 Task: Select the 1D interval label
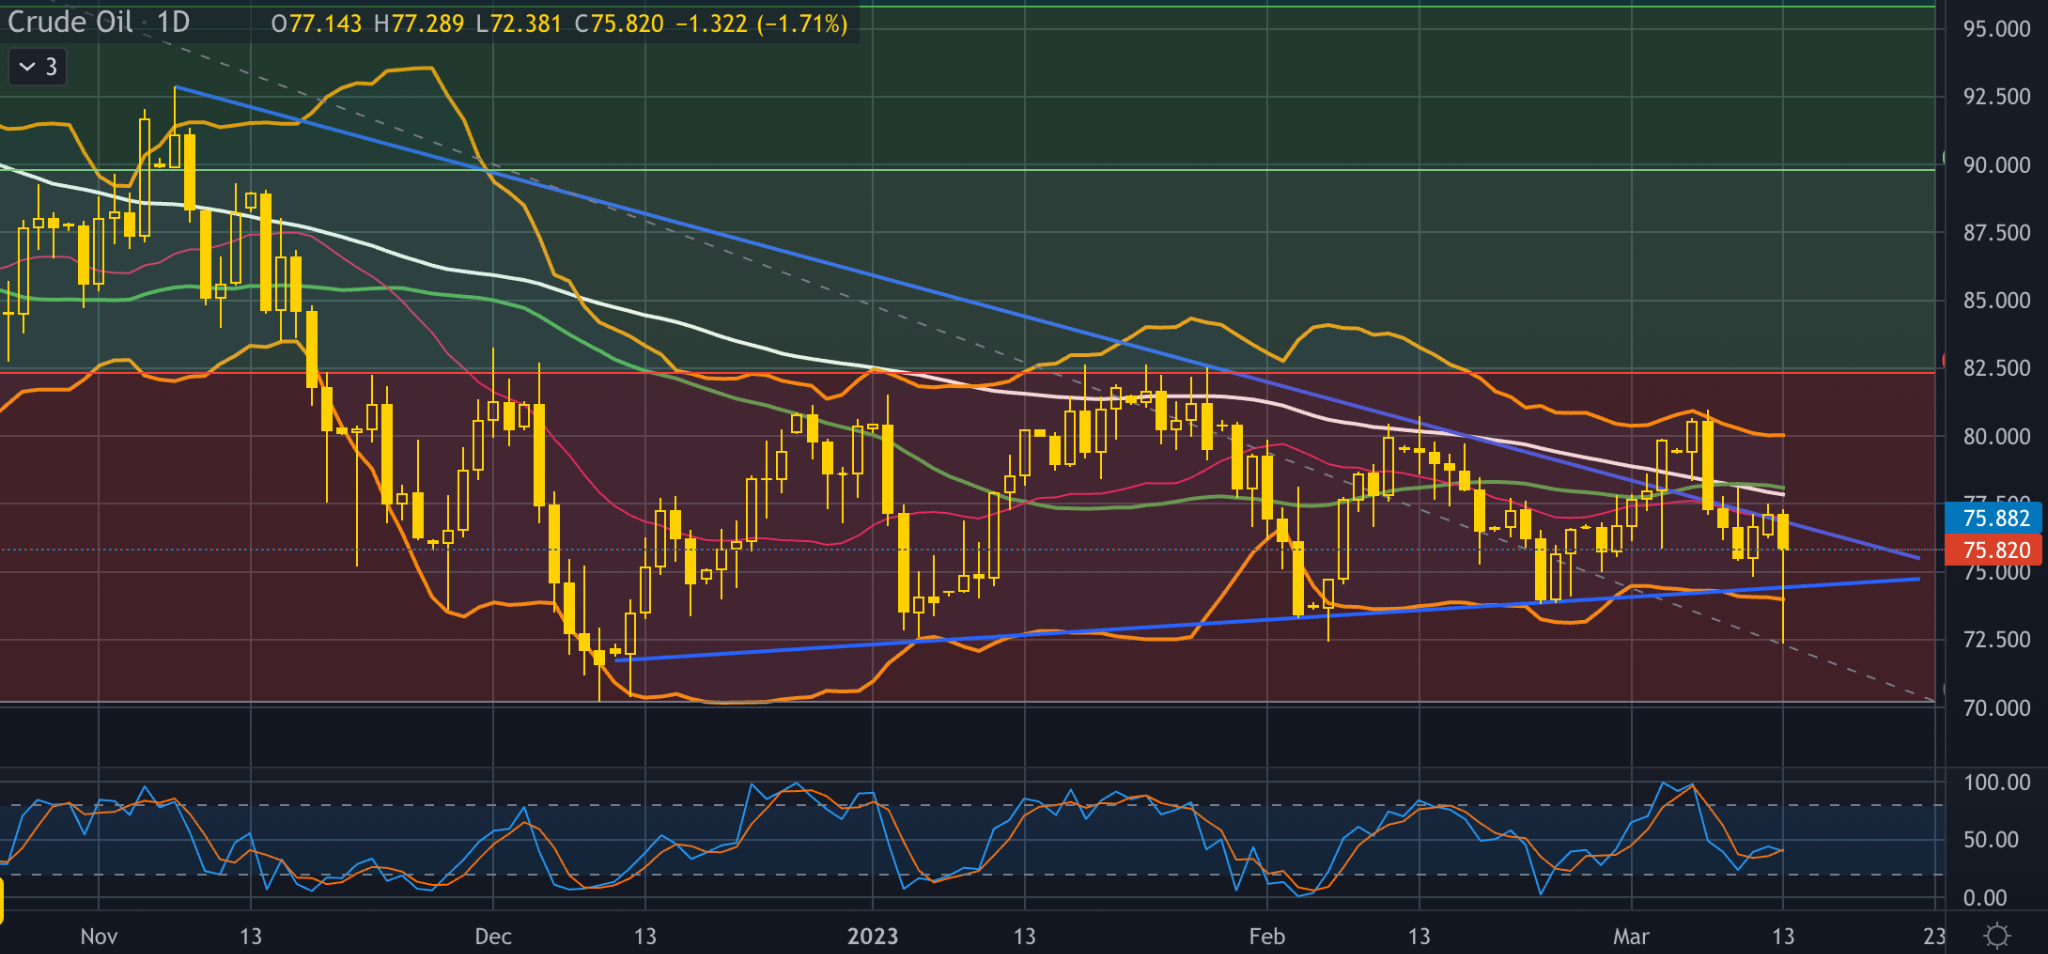(174, 22)
